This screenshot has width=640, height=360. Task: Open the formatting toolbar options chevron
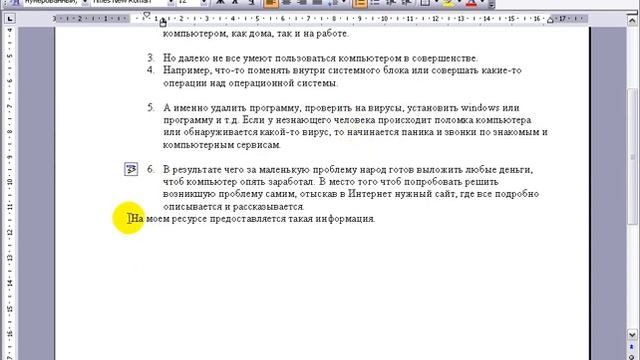point(491,4)
